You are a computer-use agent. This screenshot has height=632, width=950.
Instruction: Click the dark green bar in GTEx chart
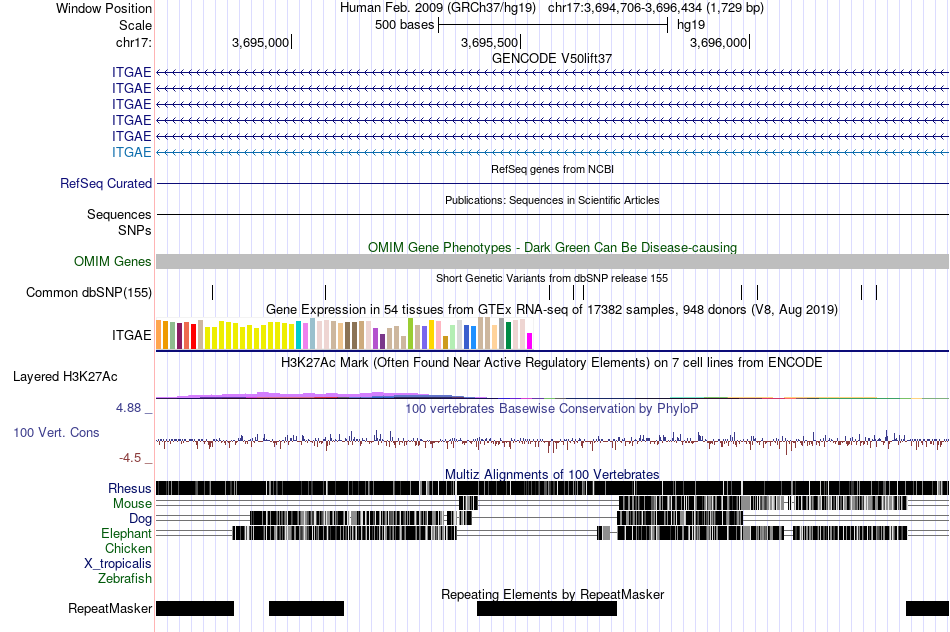click(x=509, y=335)
